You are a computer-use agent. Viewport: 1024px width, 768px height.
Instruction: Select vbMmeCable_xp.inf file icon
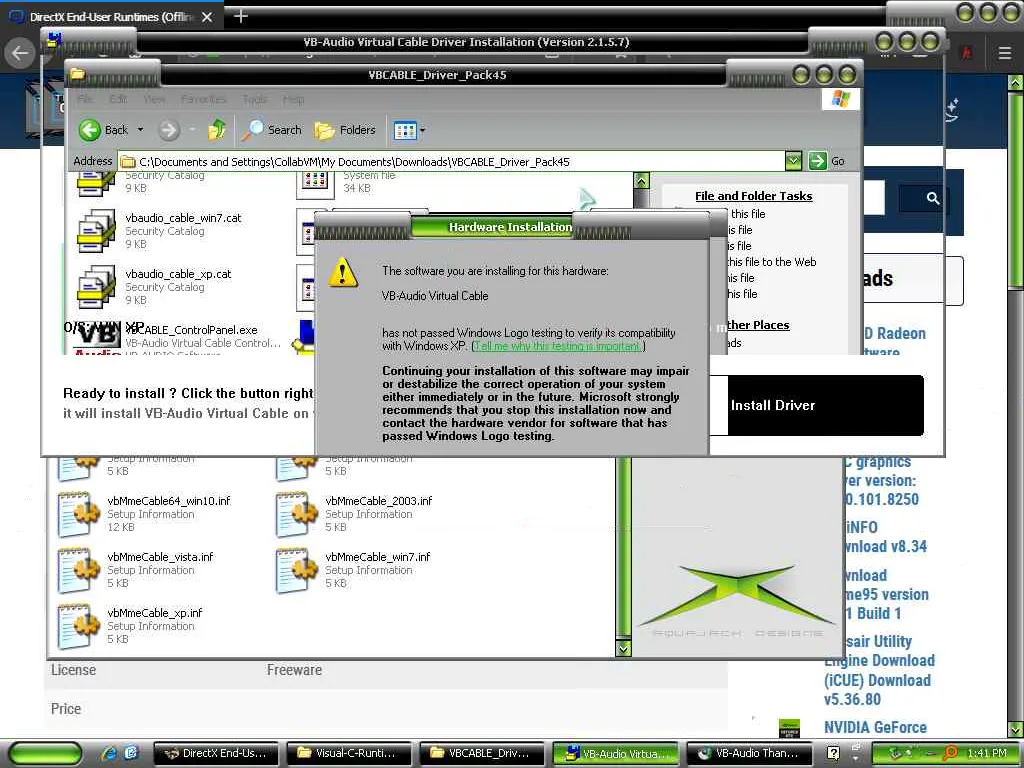coord(78,626)
